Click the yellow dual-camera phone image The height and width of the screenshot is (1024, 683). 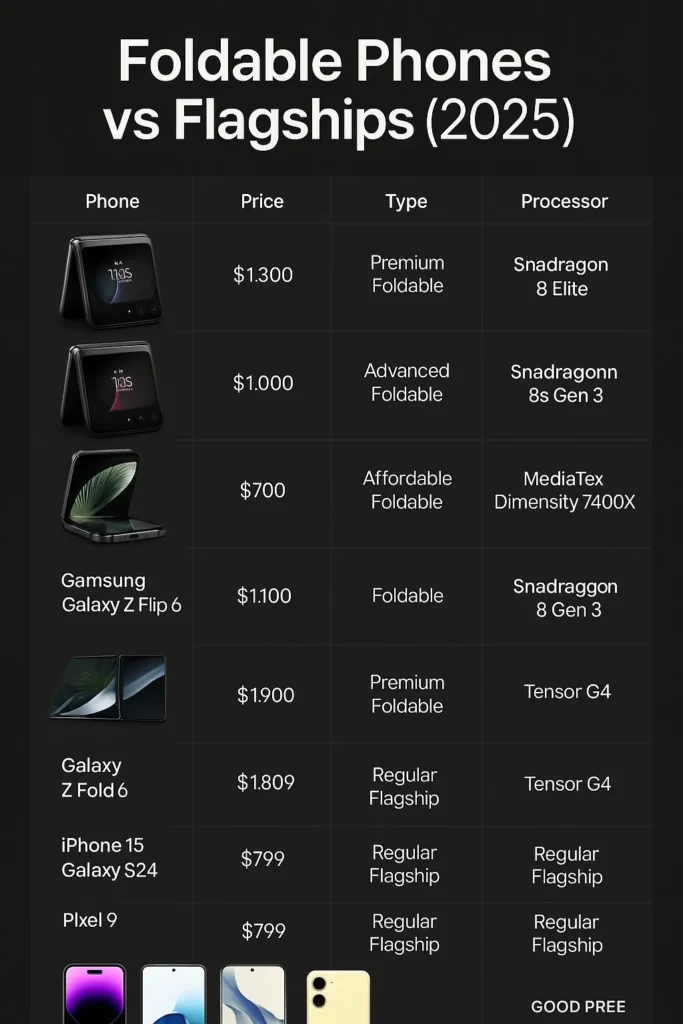click(338, 997)
